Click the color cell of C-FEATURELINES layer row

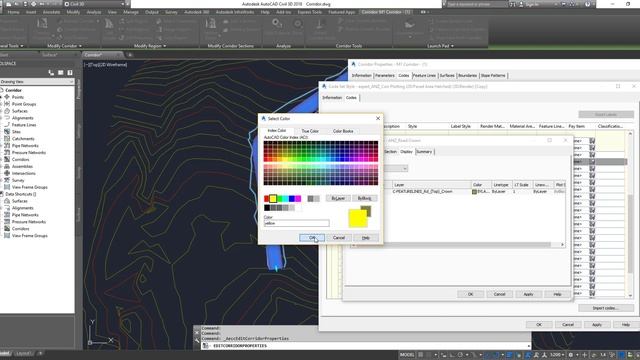(481, 191)
